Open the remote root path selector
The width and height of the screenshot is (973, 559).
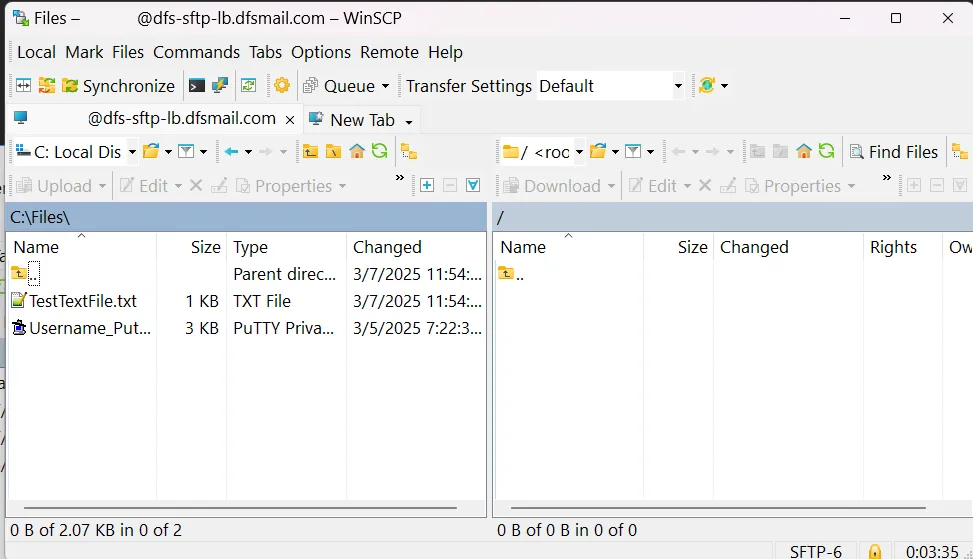pyautogui.click(x=543, y=152)
